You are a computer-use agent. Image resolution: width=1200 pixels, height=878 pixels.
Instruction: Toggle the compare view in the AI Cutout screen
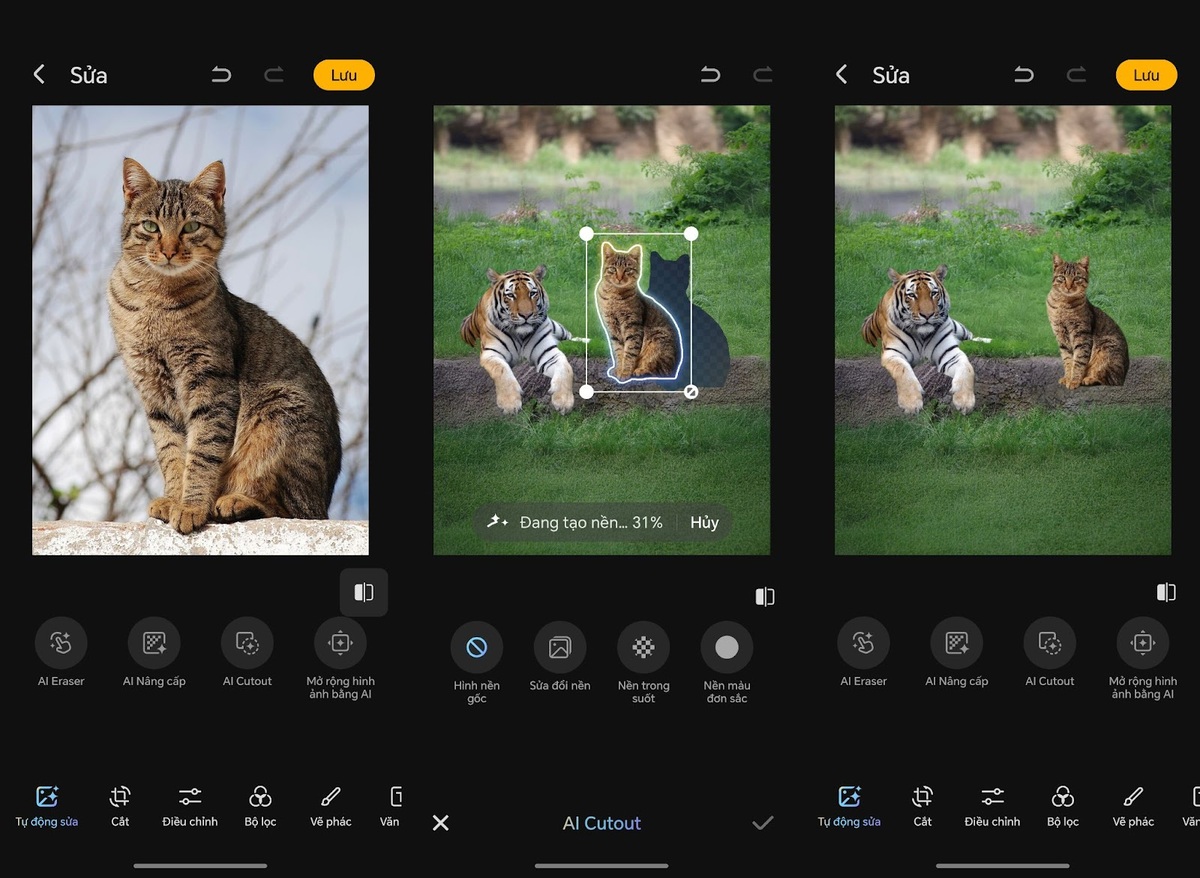tap(765, 597)
